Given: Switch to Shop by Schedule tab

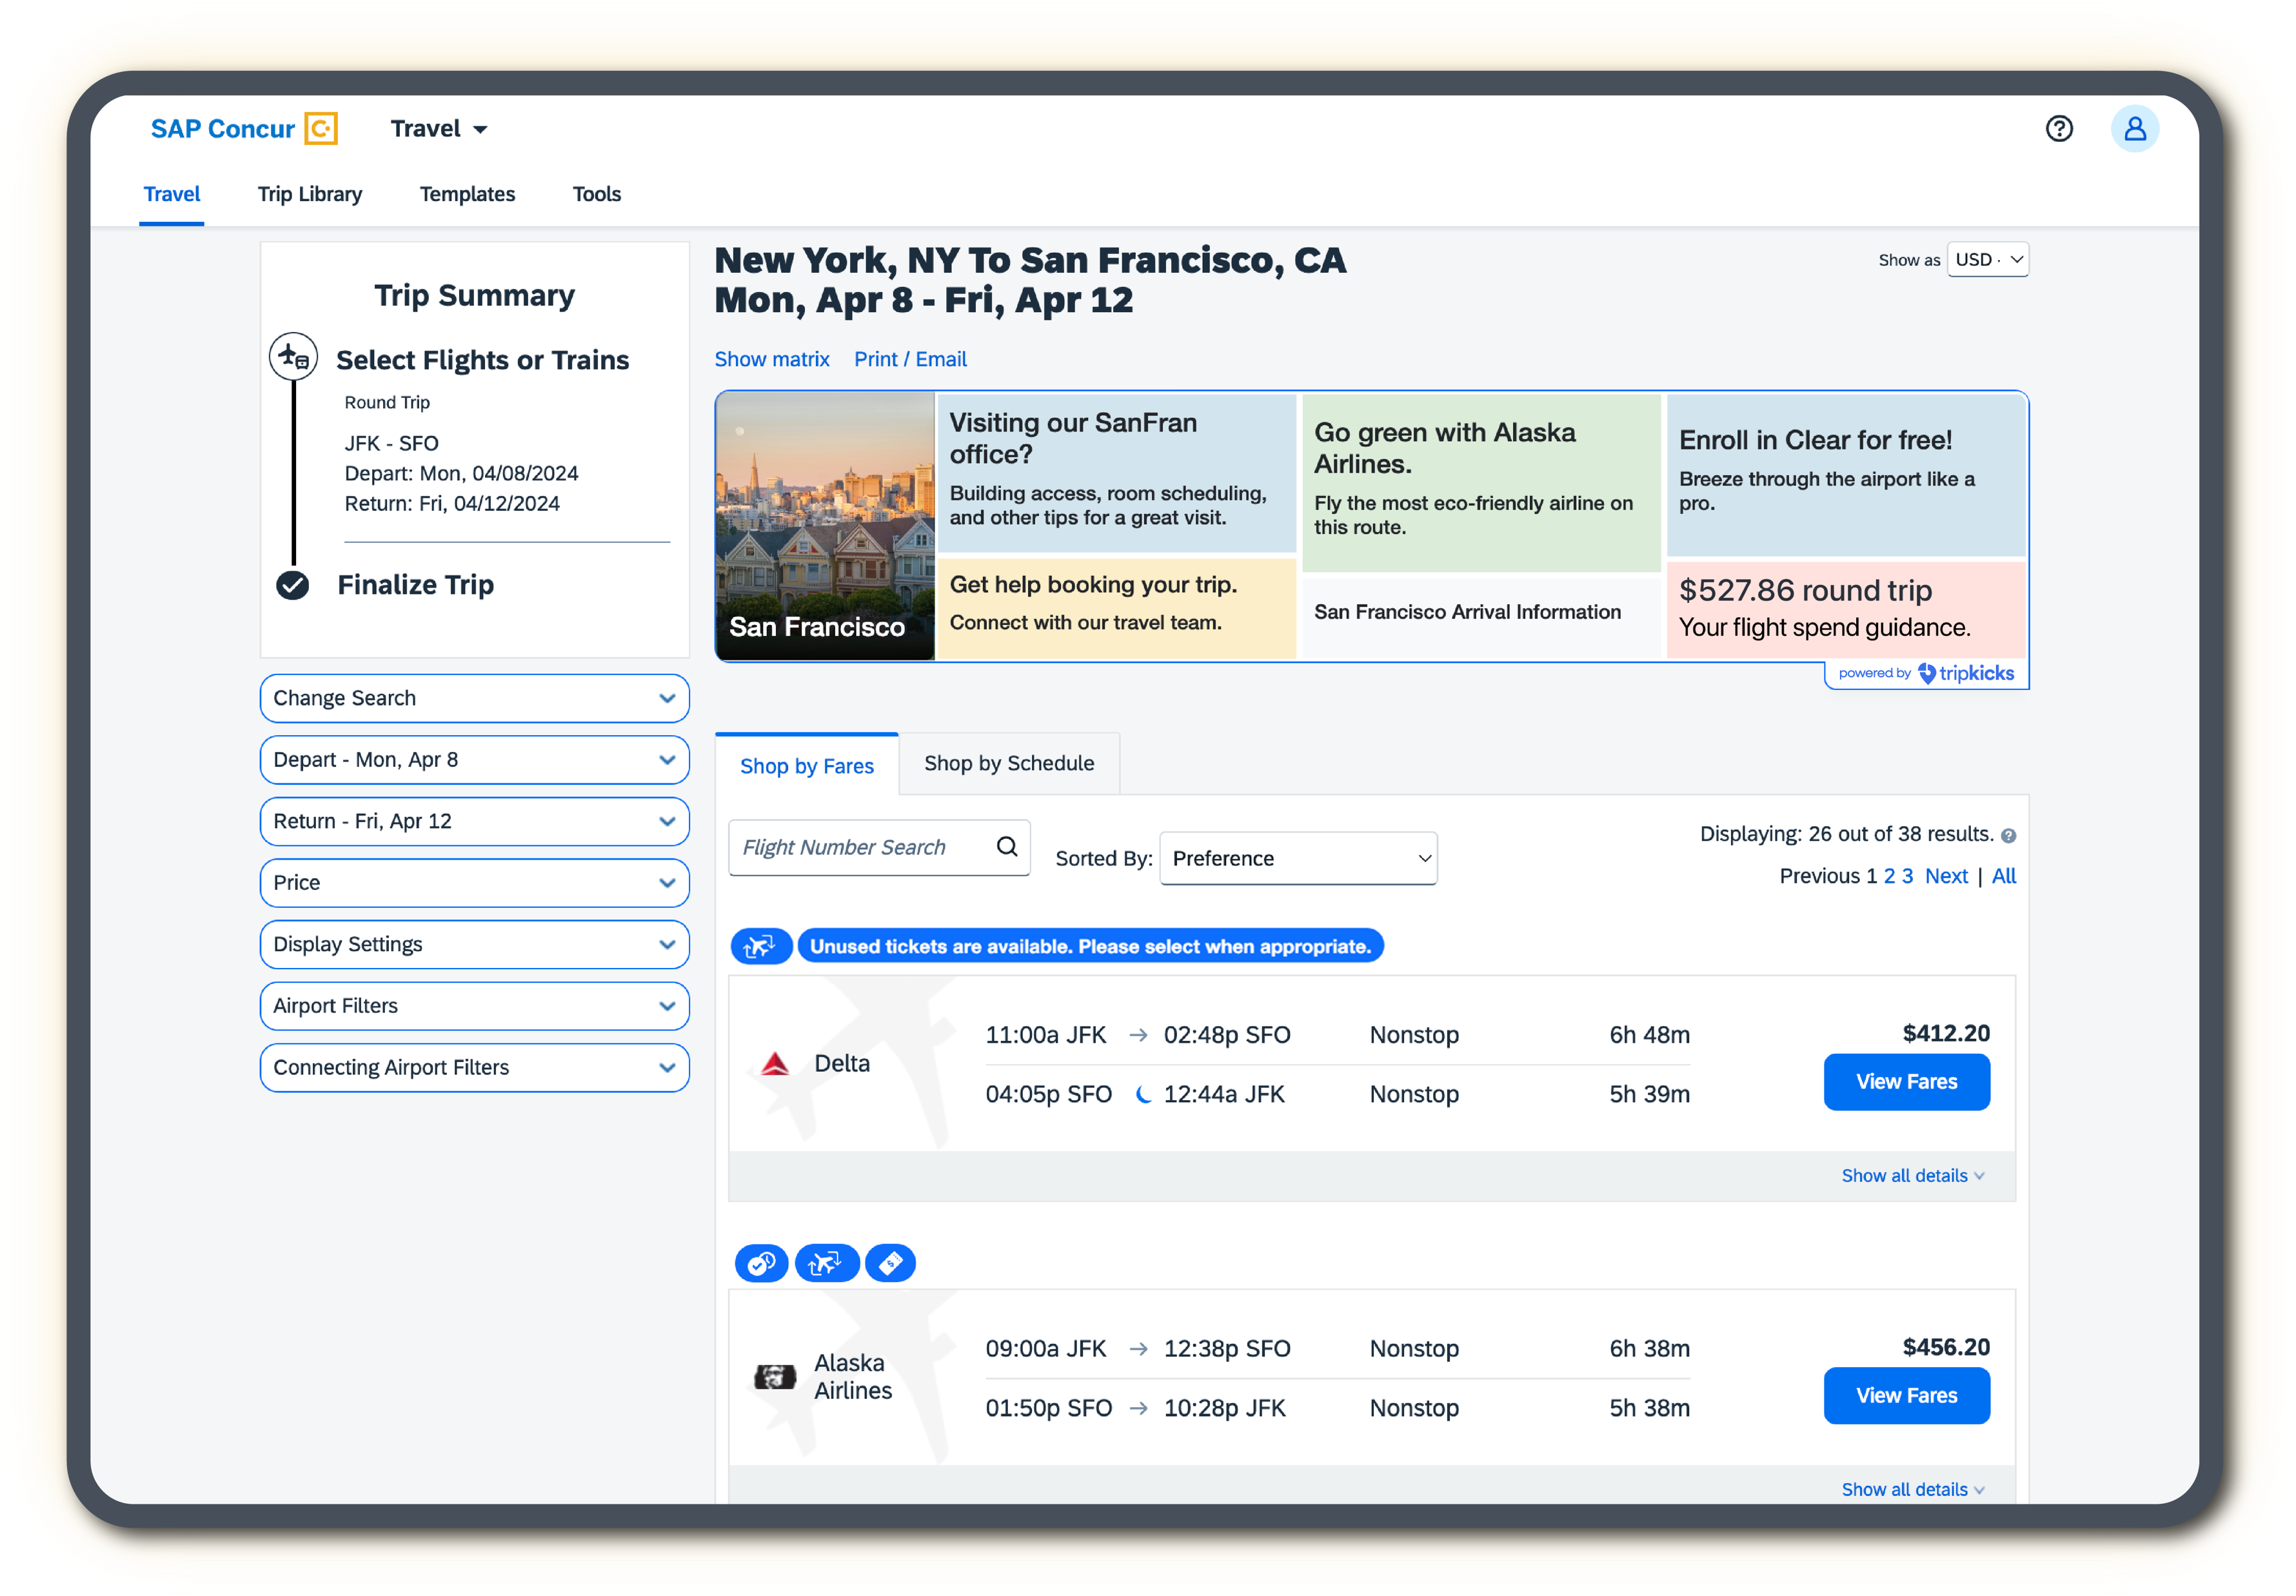Looking at the screenshot, I should tap(1008, 764).
